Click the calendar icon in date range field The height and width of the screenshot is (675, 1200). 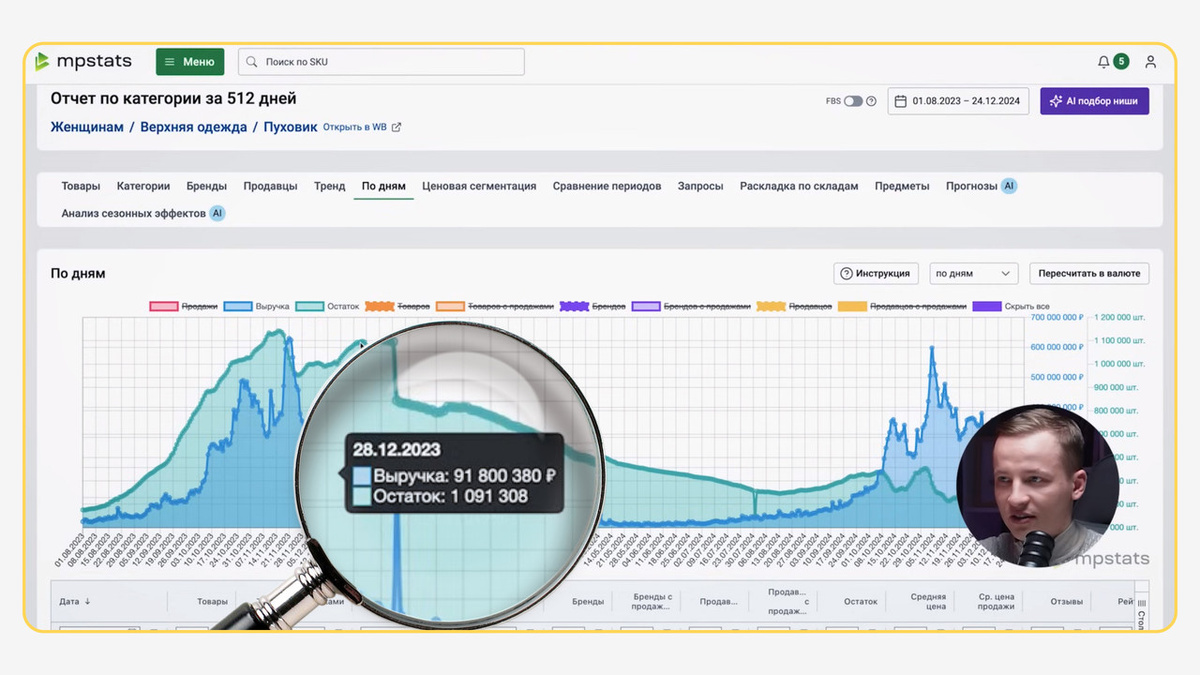(x=901, y=101)
